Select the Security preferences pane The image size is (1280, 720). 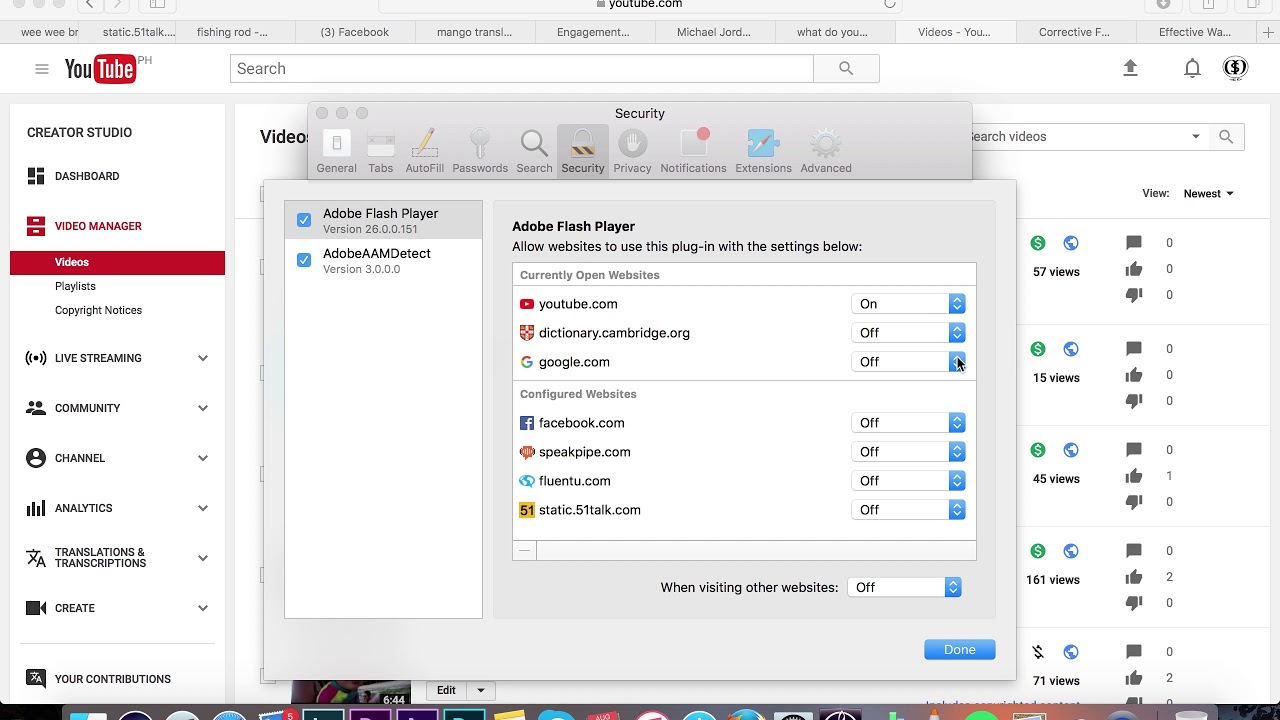click(582, 152)
